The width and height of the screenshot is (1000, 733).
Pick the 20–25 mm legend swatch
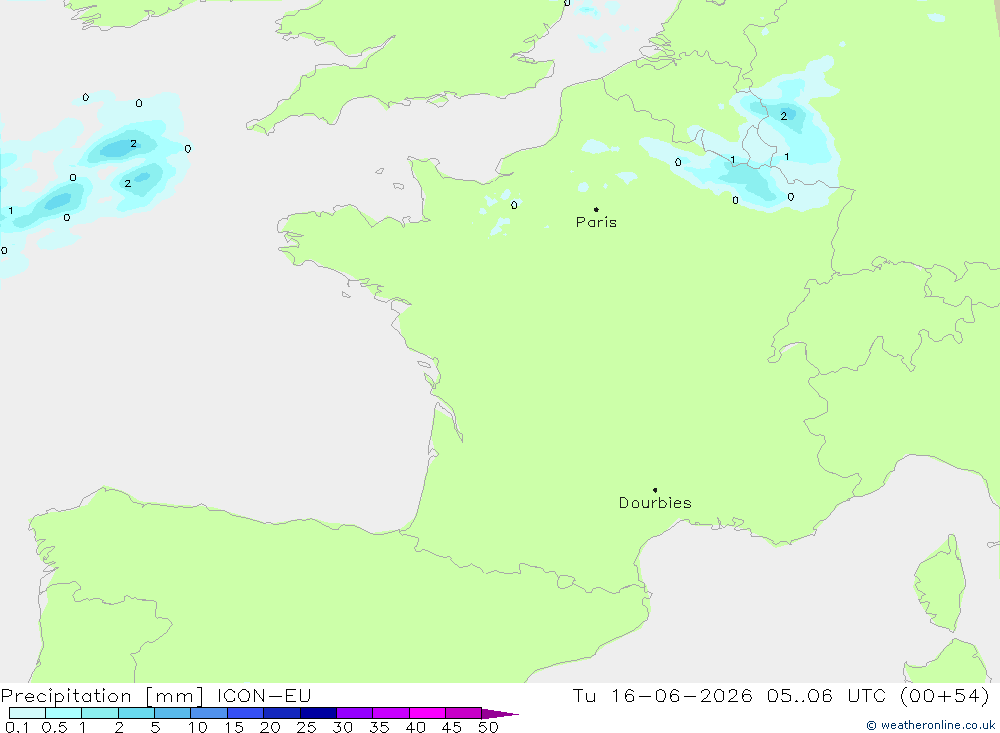click(282, 713)
